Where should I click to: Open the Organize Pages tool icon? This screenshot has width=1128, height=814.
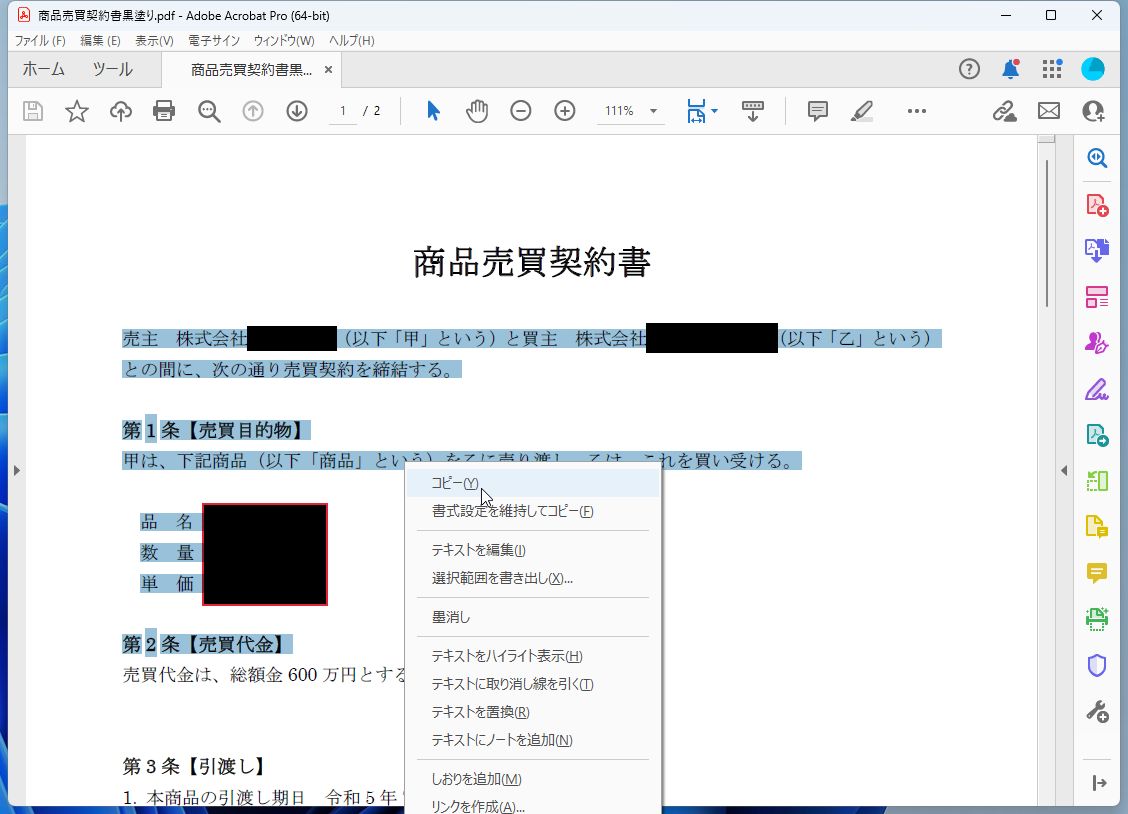[1097, 297]
